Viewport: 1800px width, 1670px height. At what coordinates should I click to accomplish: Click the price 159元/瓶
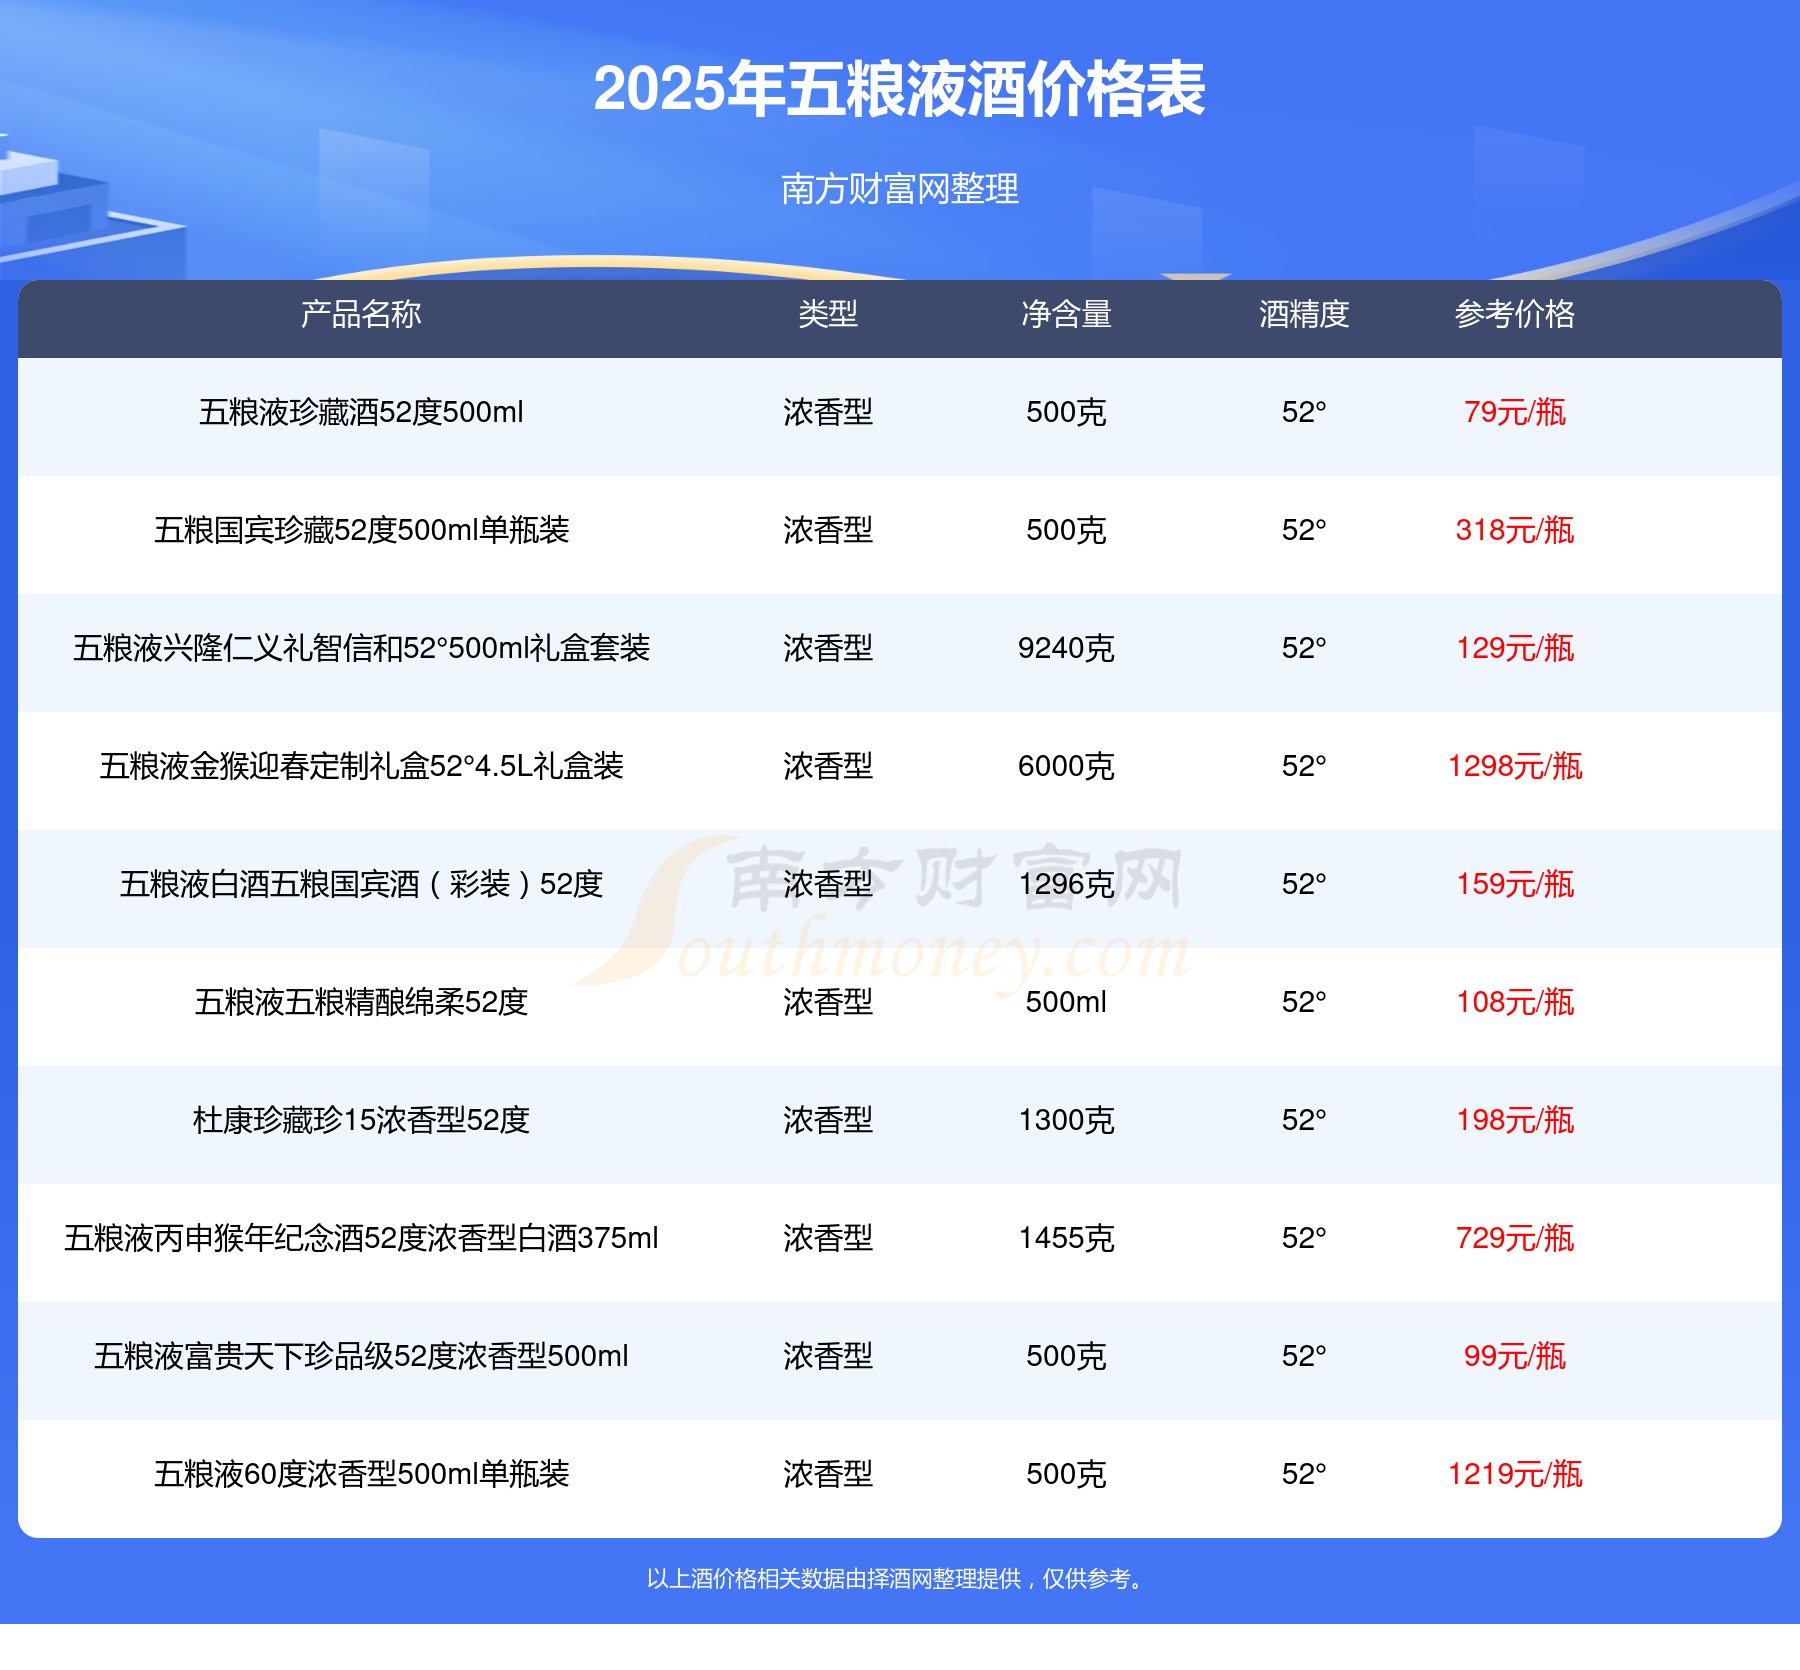(x=1515, y=884)
